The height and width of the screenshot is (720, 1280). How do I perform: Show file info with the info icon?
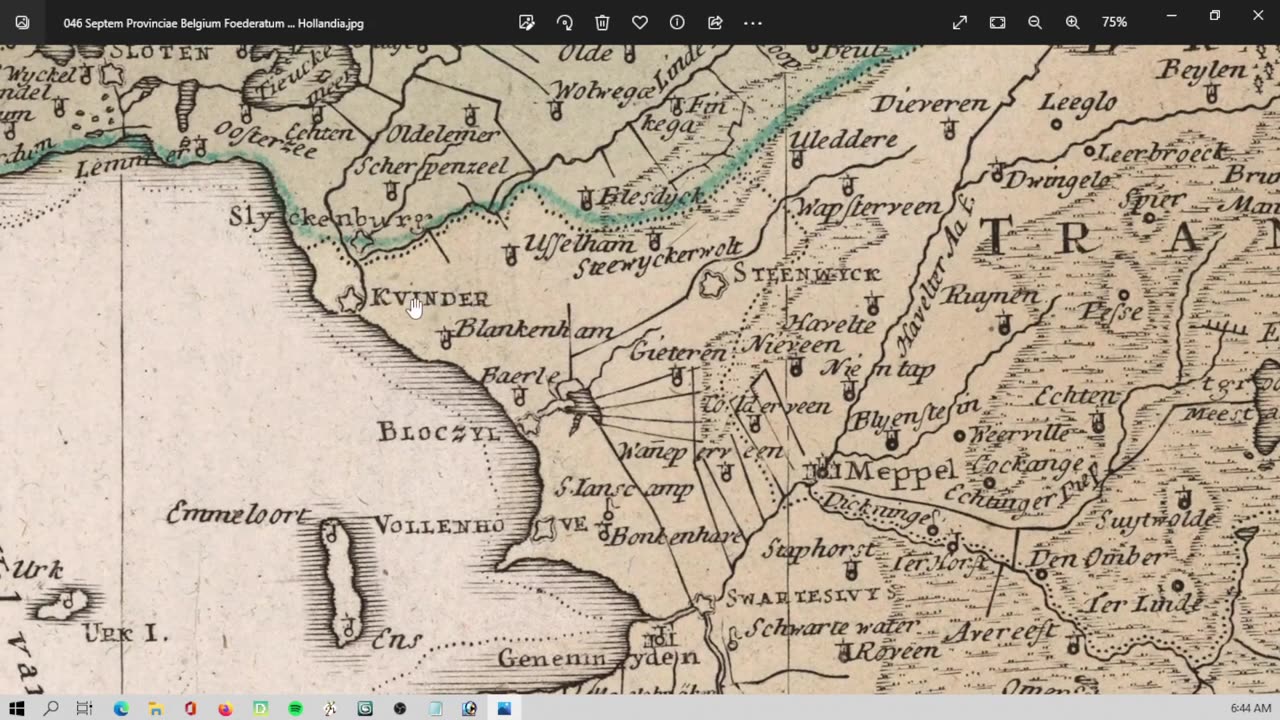pos(677,22)
